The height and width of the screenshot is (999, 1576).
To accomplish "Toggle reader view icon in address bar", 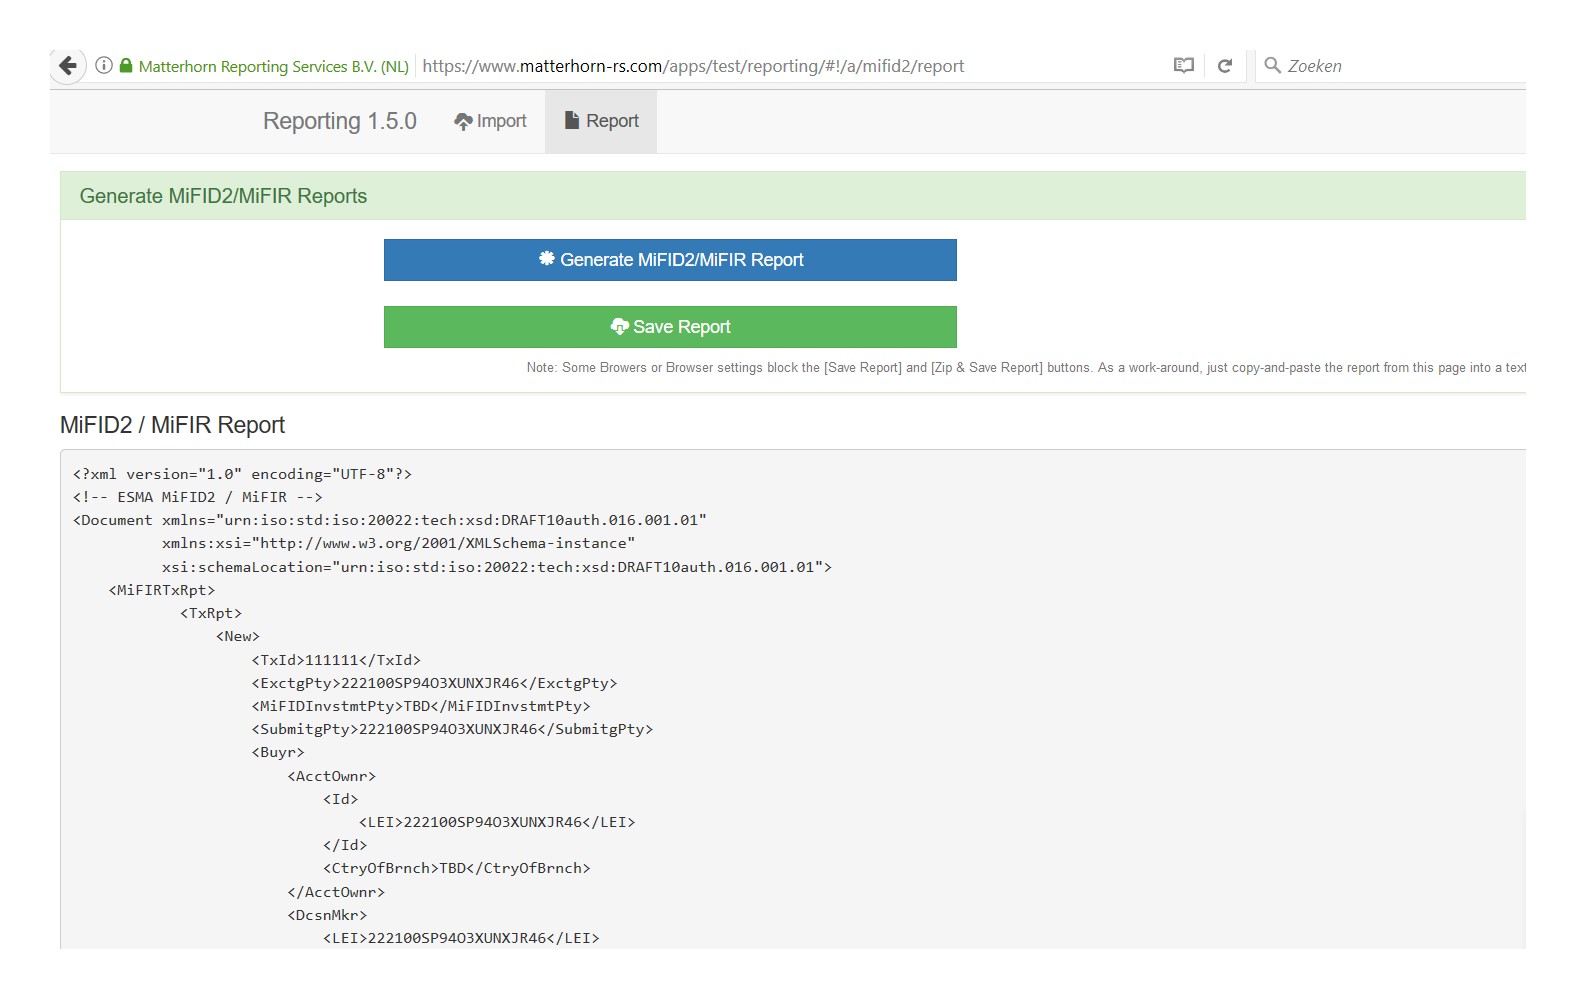I will (x=1183, y=66).
